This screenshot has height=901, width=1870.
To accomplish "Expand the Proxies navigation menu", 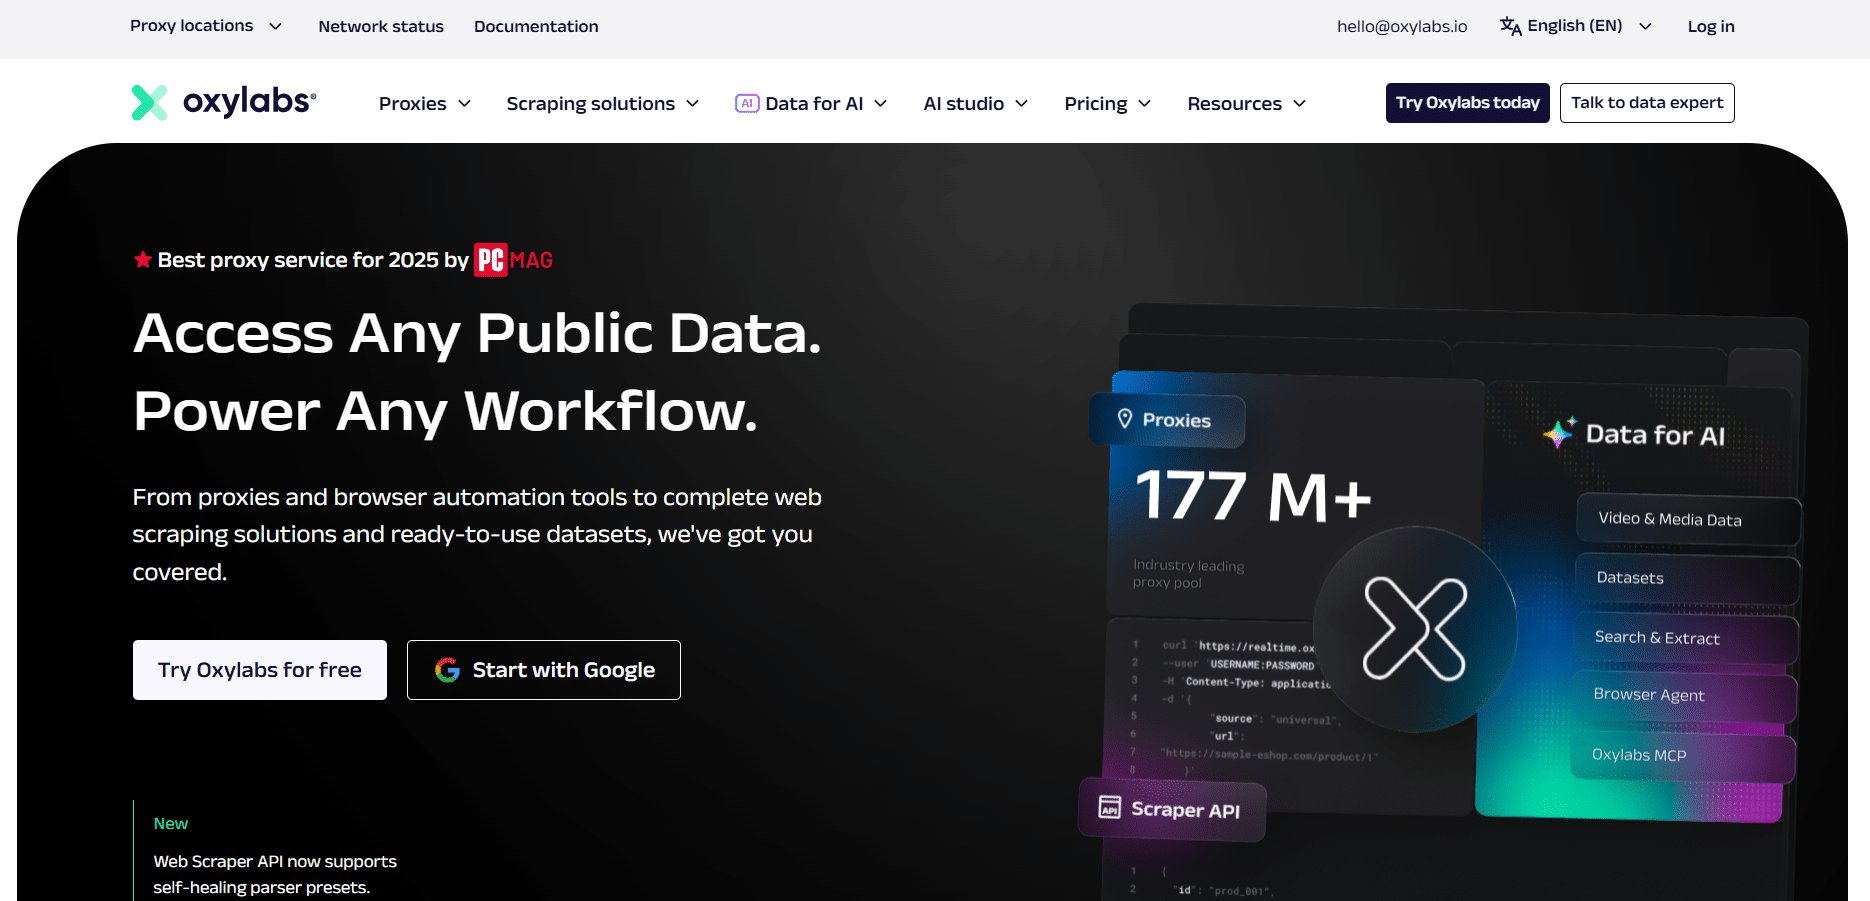I will point(425,103).
